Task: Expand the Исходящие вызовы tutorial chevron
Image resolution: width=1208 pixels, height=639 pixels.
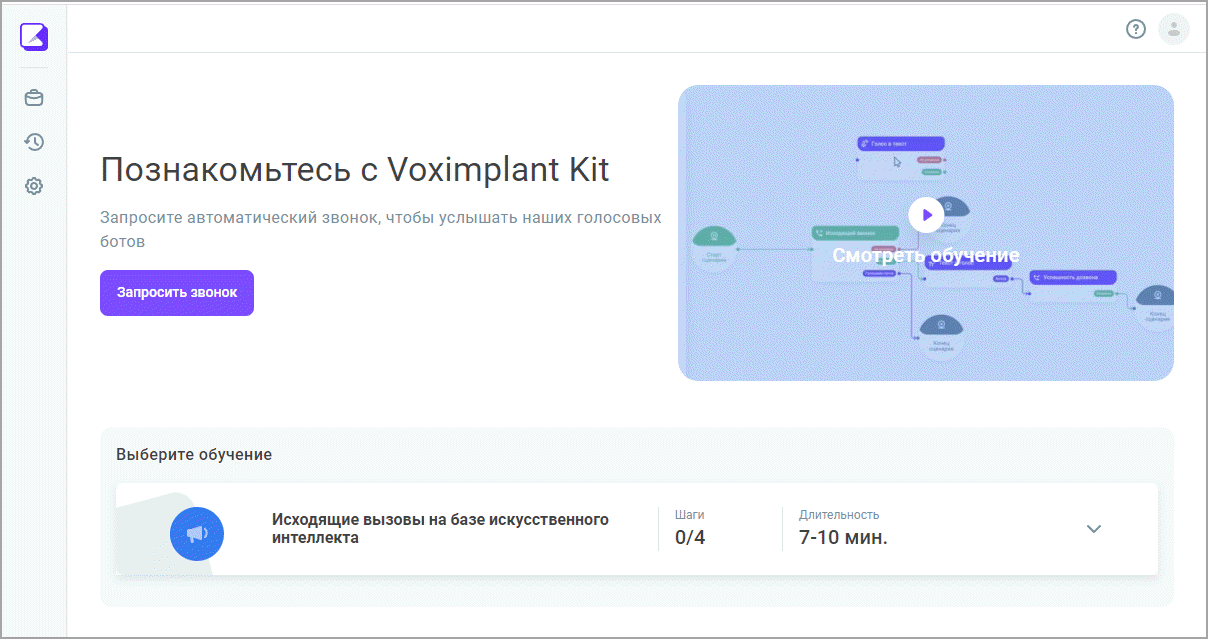Action: click(1094, 529)
